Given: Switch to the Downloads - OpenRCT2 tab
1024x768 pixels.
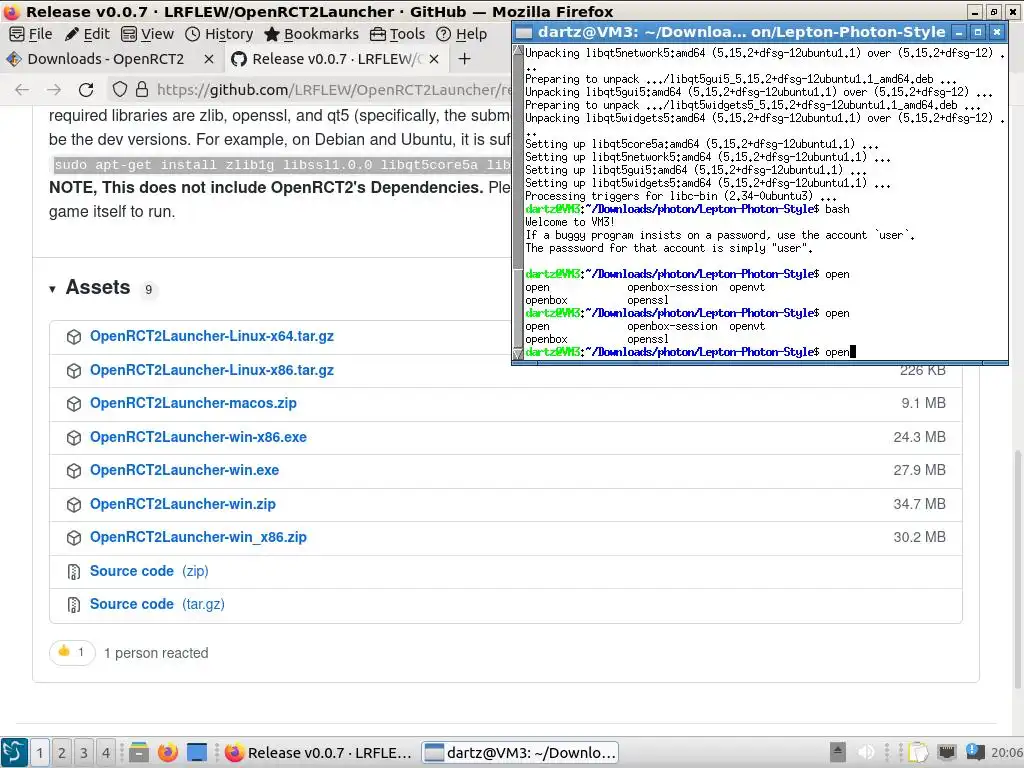Looking at the screenshot, I should (105, 59).
